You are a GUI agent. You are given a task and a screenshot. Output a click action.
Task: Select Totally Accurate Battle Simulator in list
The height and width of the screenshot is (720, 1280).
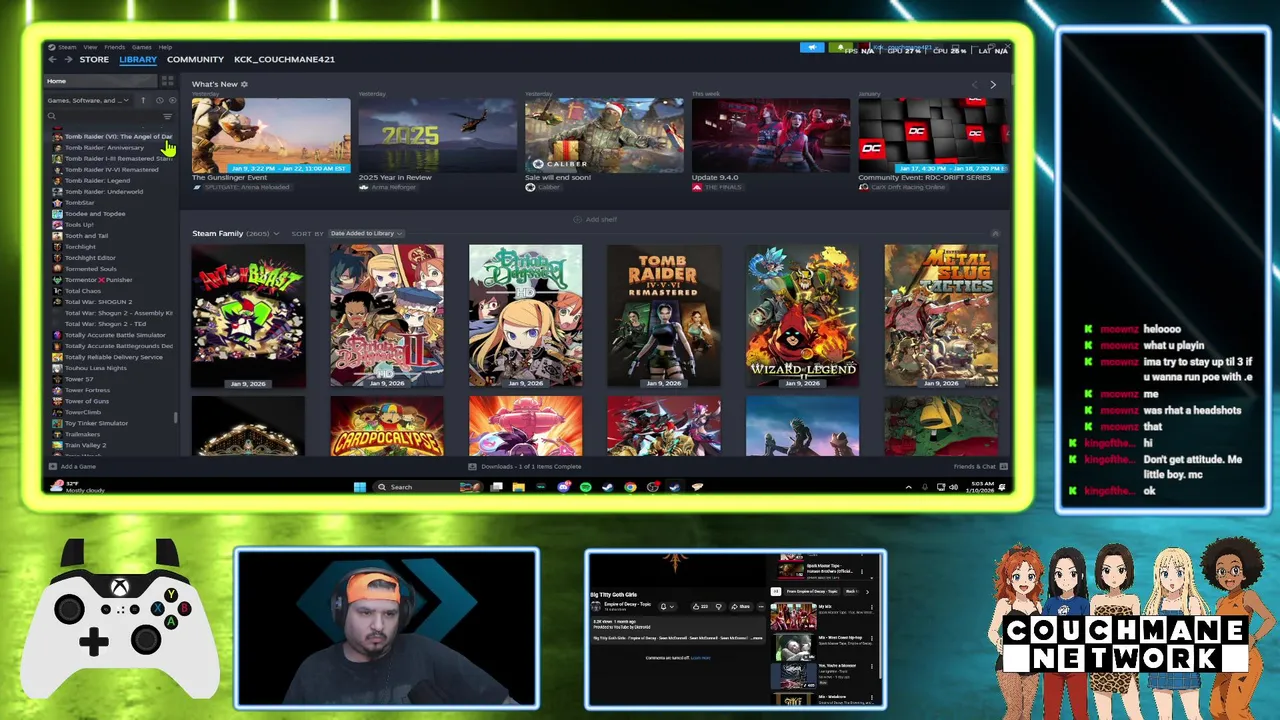click(115, 335)
